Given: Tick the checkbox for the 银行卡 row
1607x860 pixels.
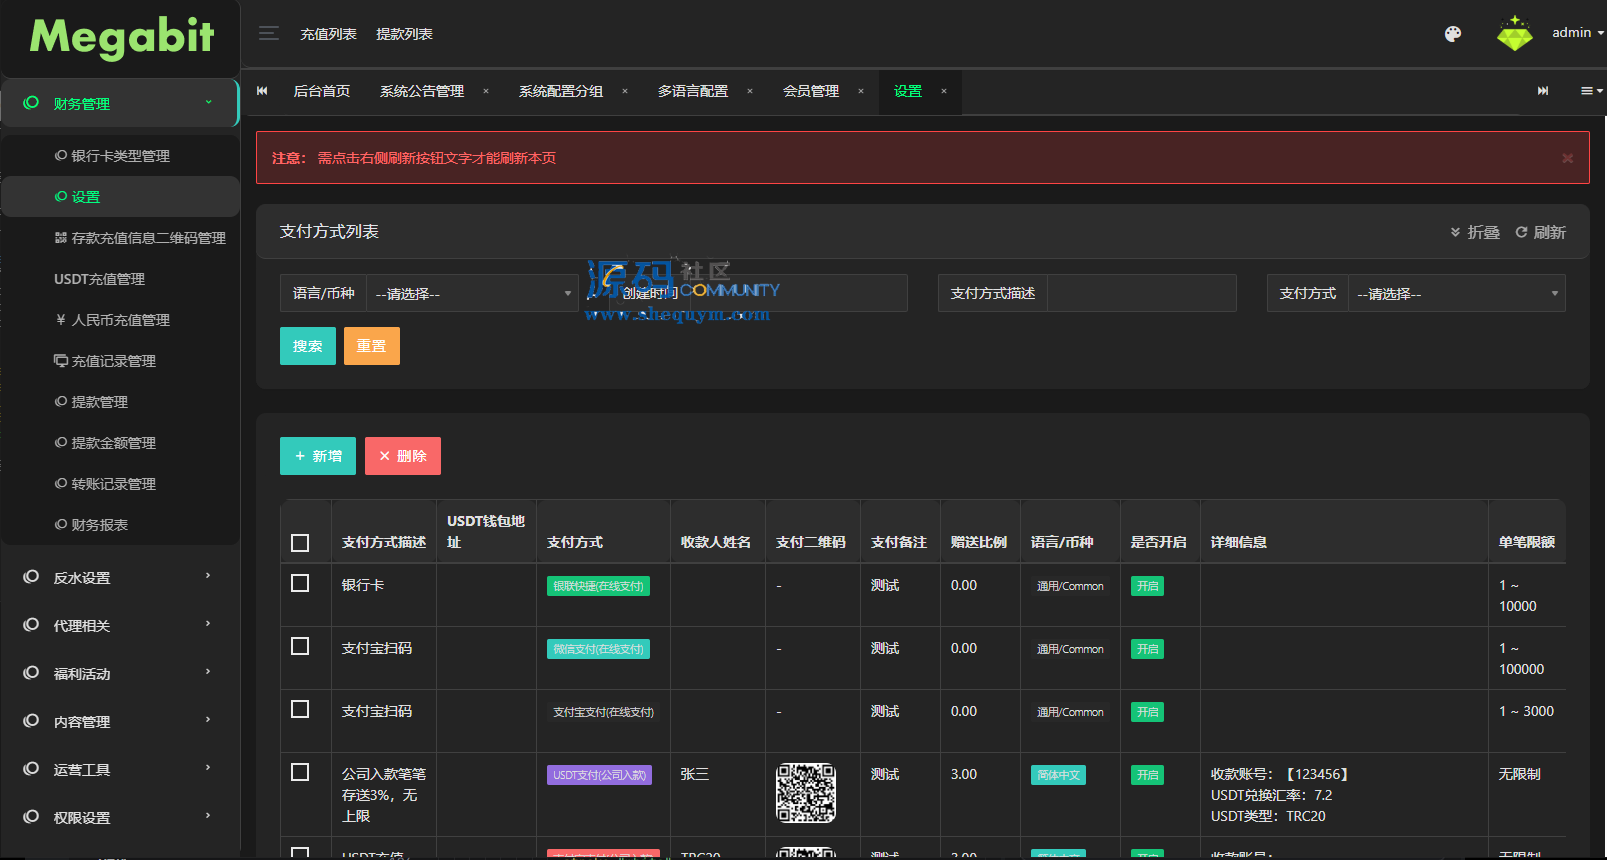Looking at the screenshot, I should [x=300, y=583].
